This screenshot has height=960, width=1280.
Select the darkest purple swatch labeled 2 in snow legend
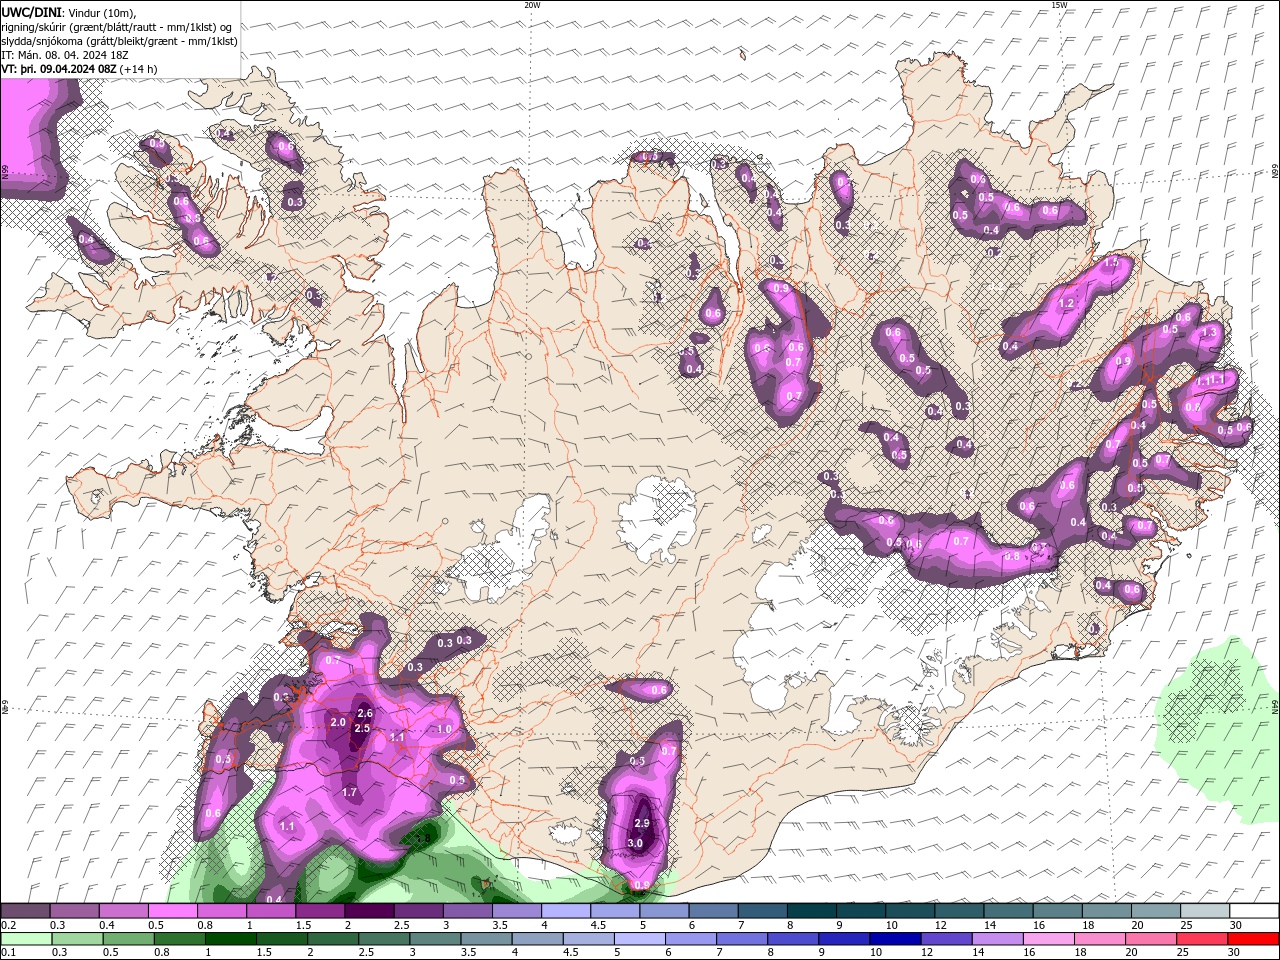pyautogui.click(x=369, y=911)
